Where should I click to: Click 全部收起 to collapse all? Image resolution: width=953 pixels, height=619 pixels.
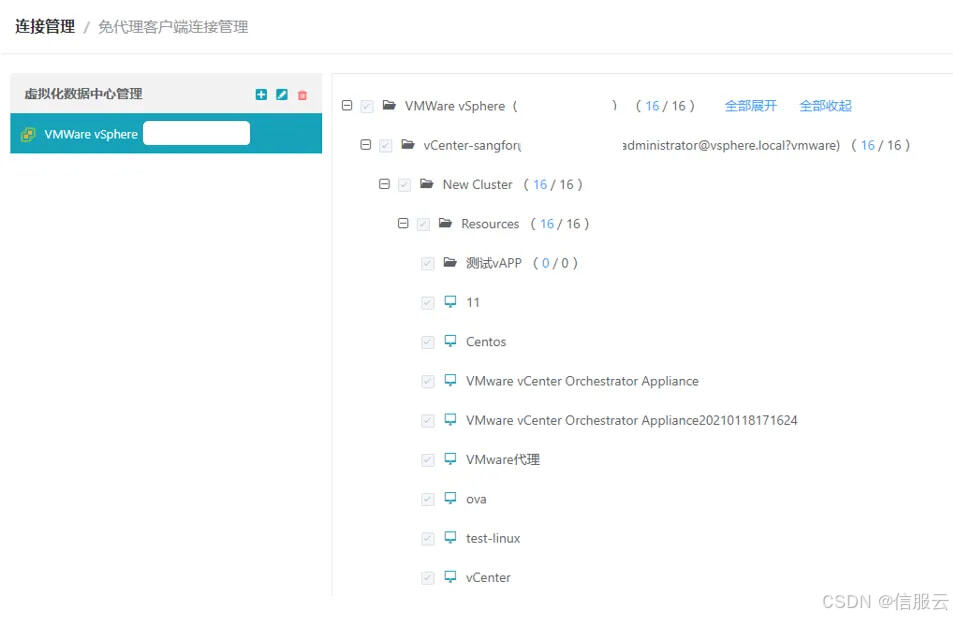[825, 106]
